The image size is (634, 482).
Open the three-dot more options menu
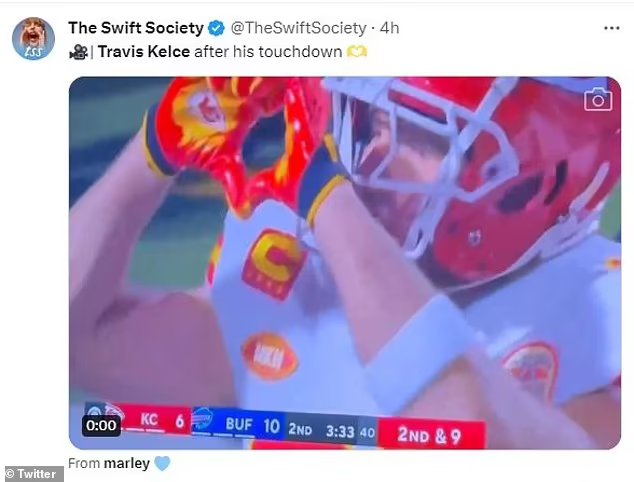coord(611,28)
